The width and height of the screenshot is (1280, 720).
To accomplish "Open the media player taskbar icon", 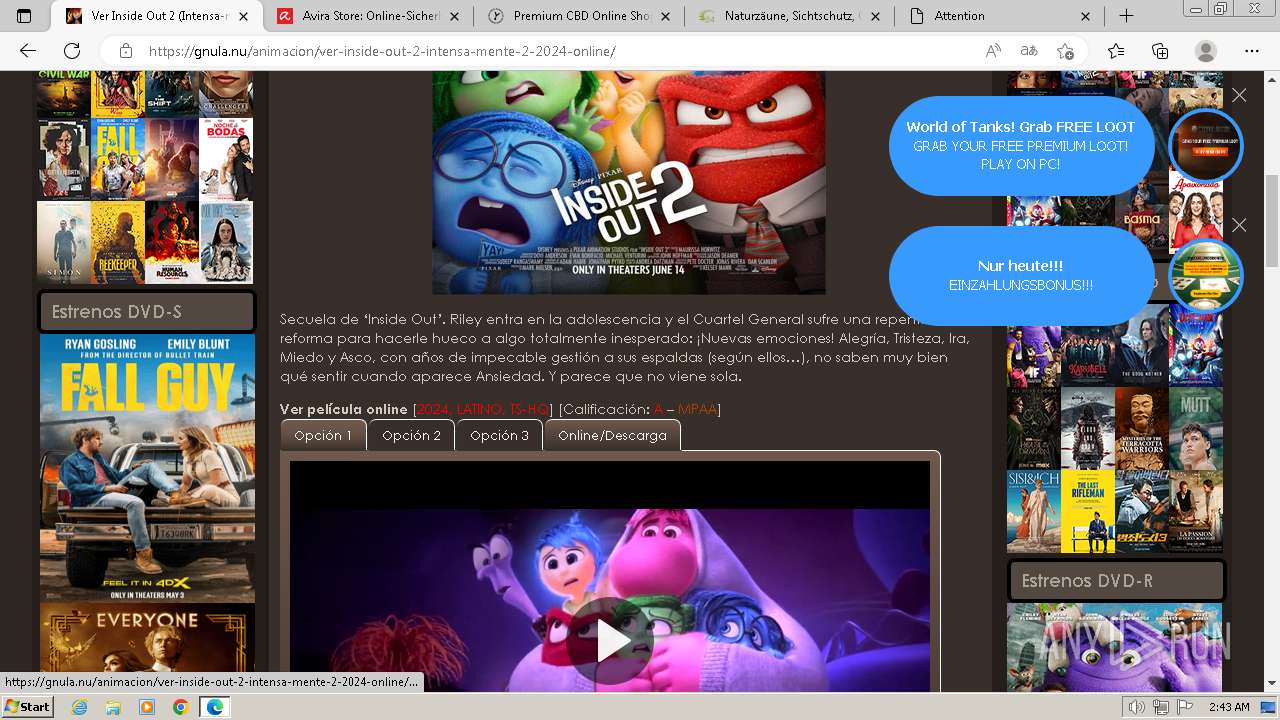I will point(147,707).
